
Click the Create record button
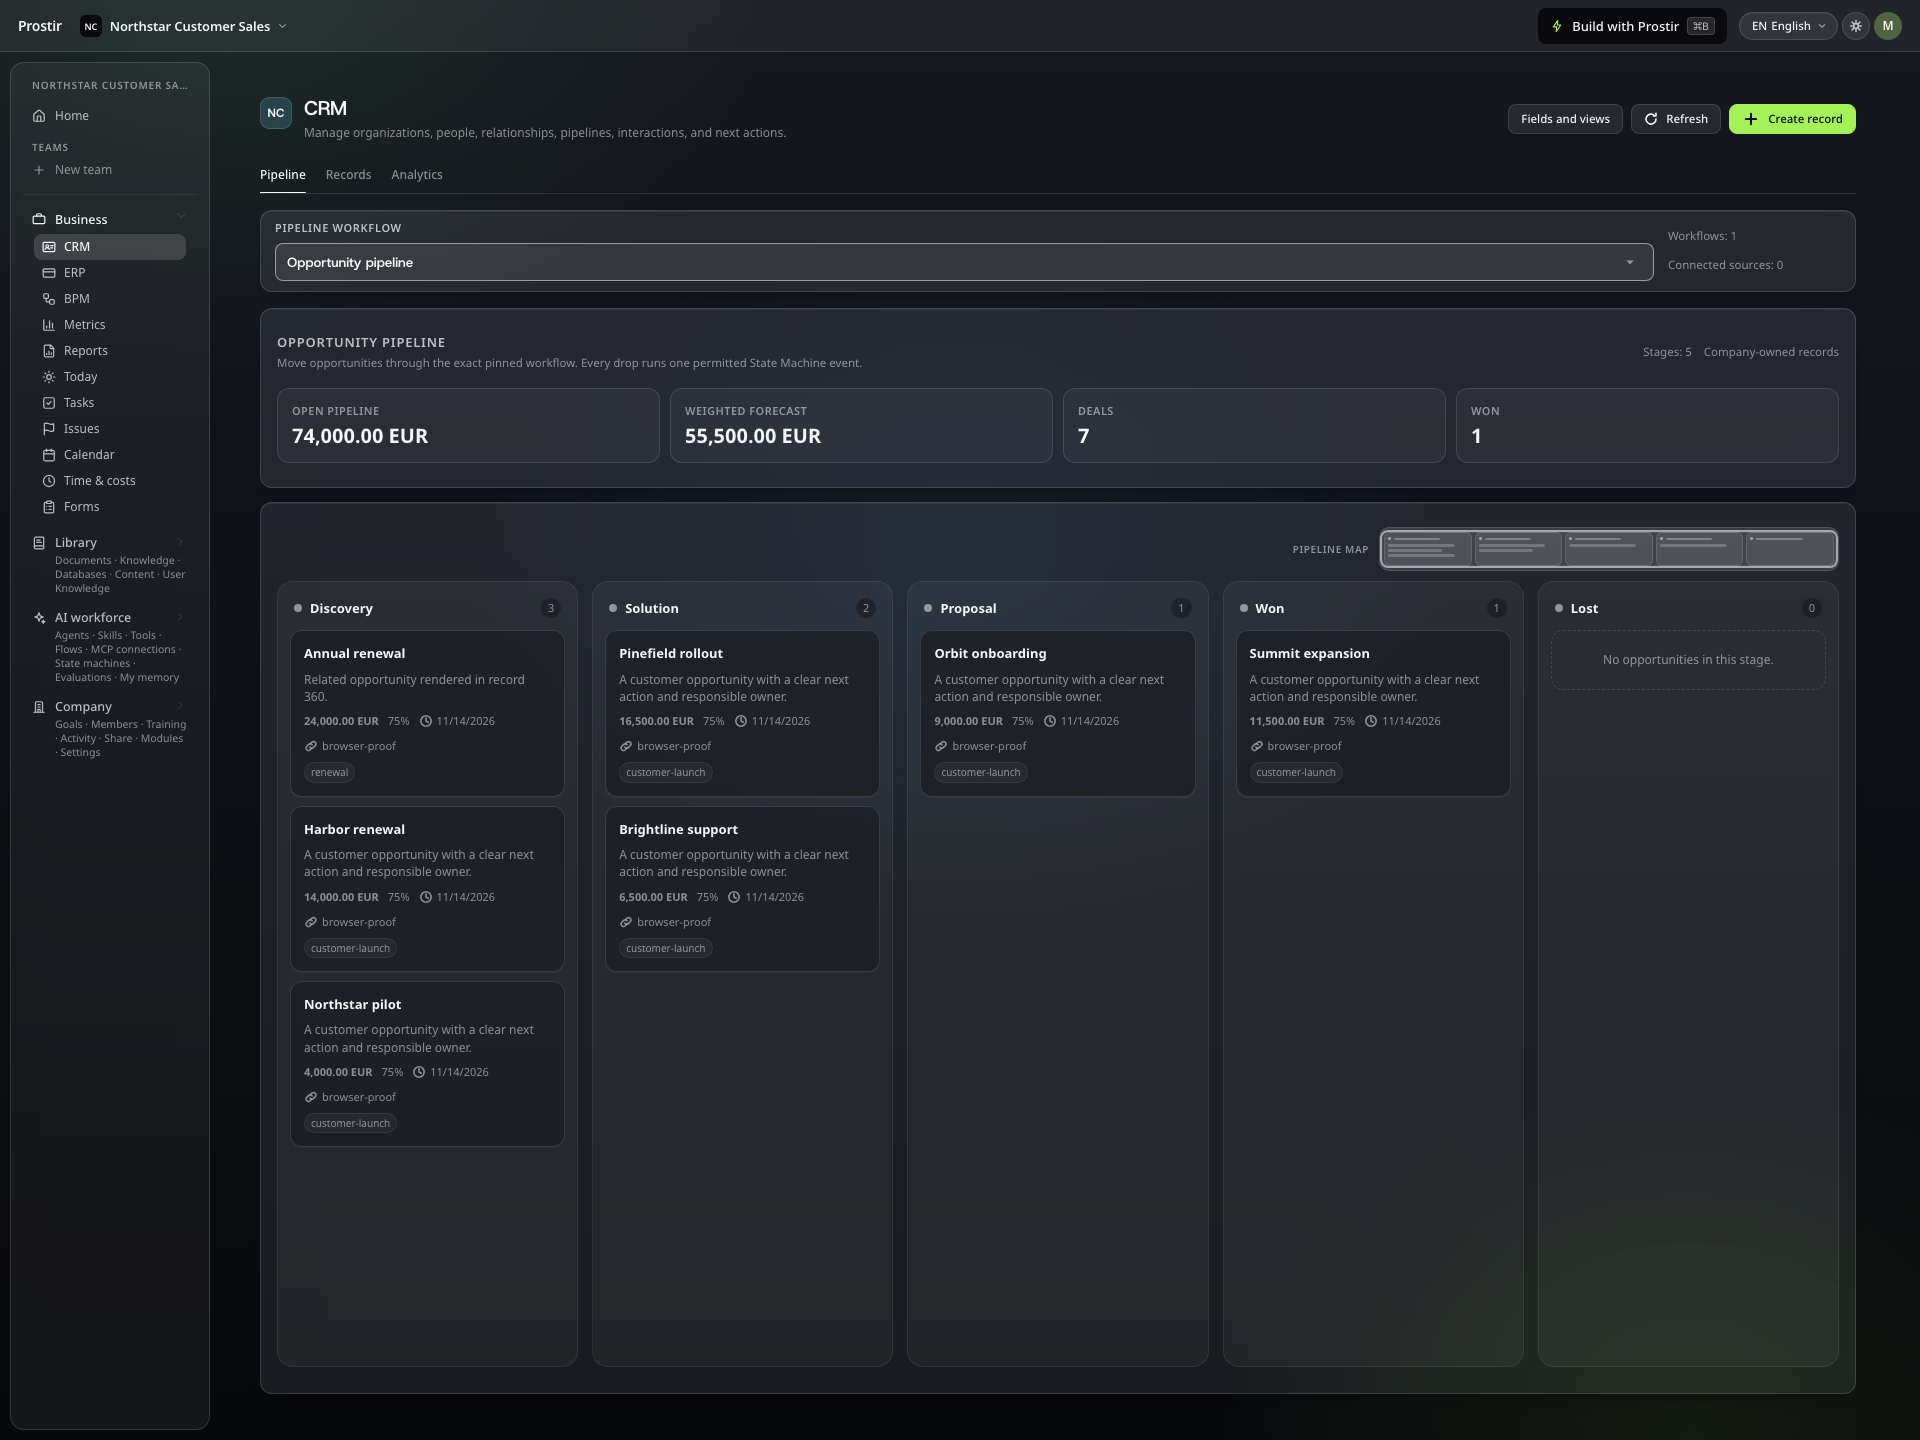coord(1792,119)
